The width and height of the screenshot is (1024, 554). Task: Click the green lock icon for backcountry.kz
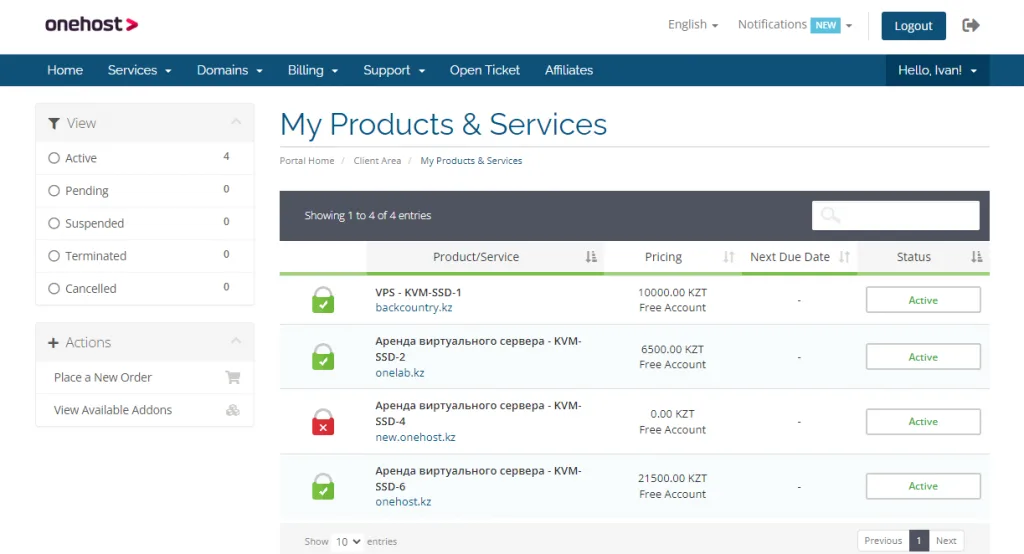(x=323, y=300)
